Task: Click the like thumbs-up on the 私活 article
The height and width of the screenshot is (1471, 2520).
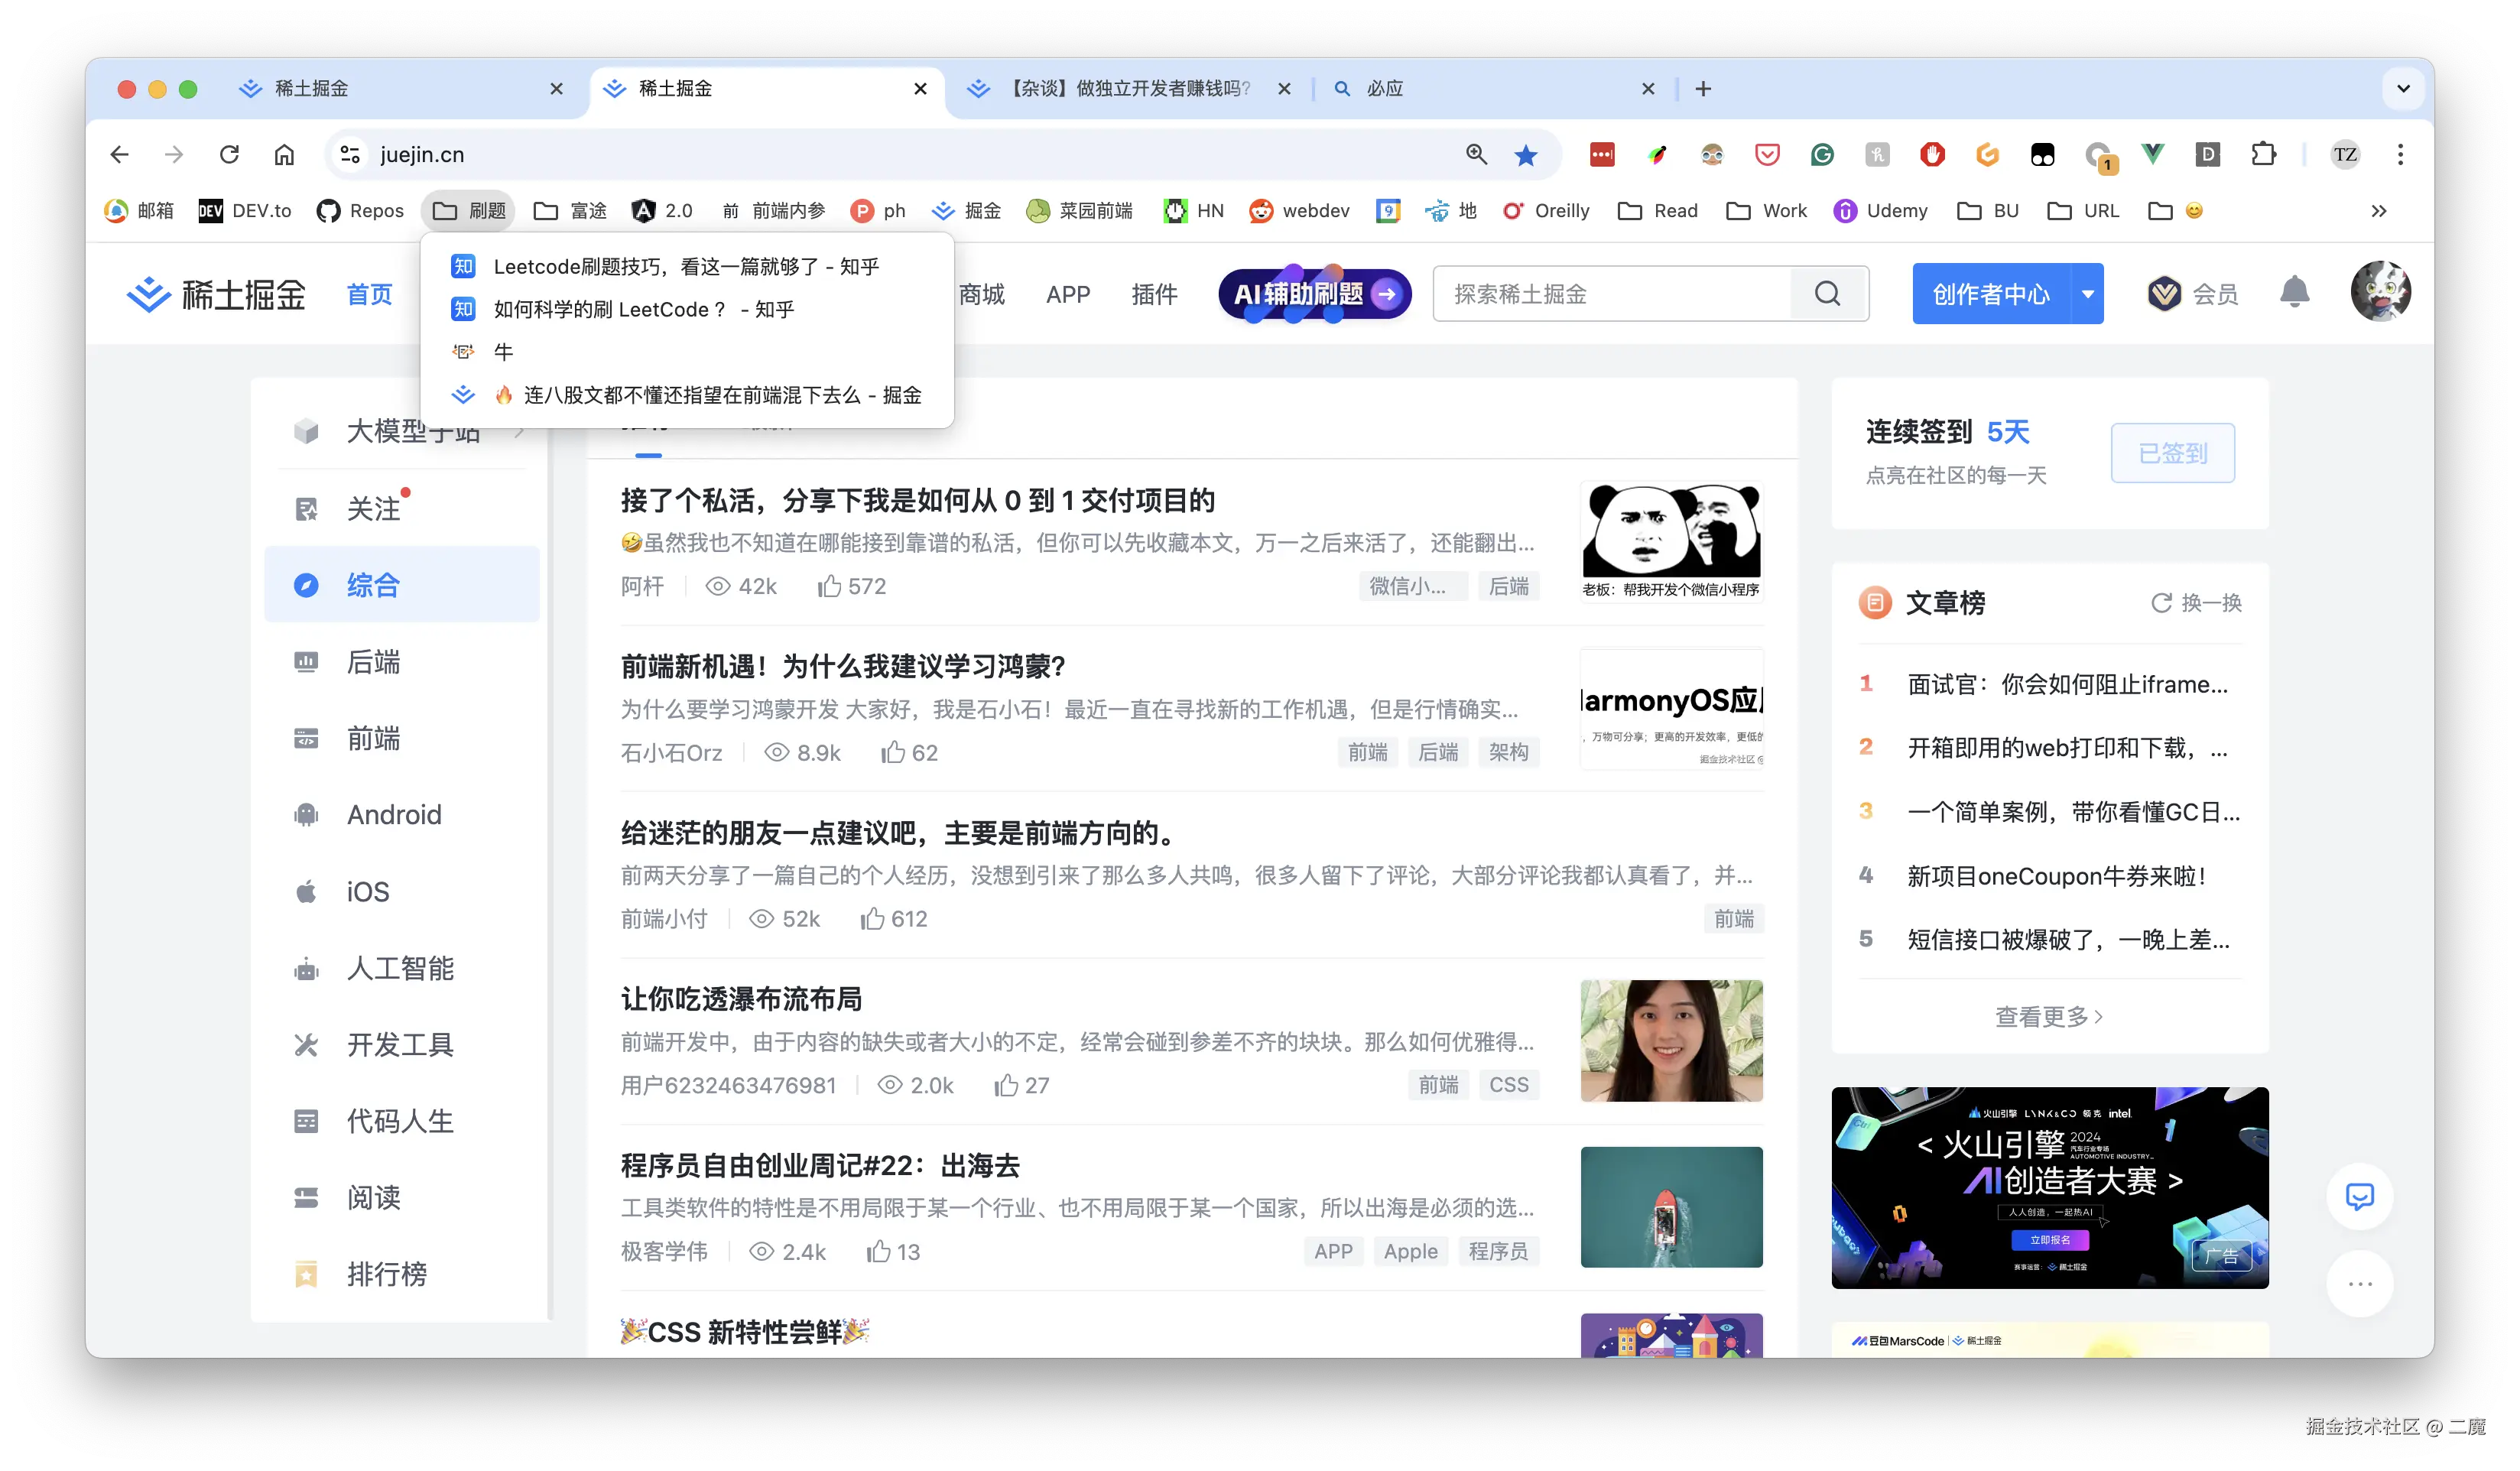Action: click(829, 587)
